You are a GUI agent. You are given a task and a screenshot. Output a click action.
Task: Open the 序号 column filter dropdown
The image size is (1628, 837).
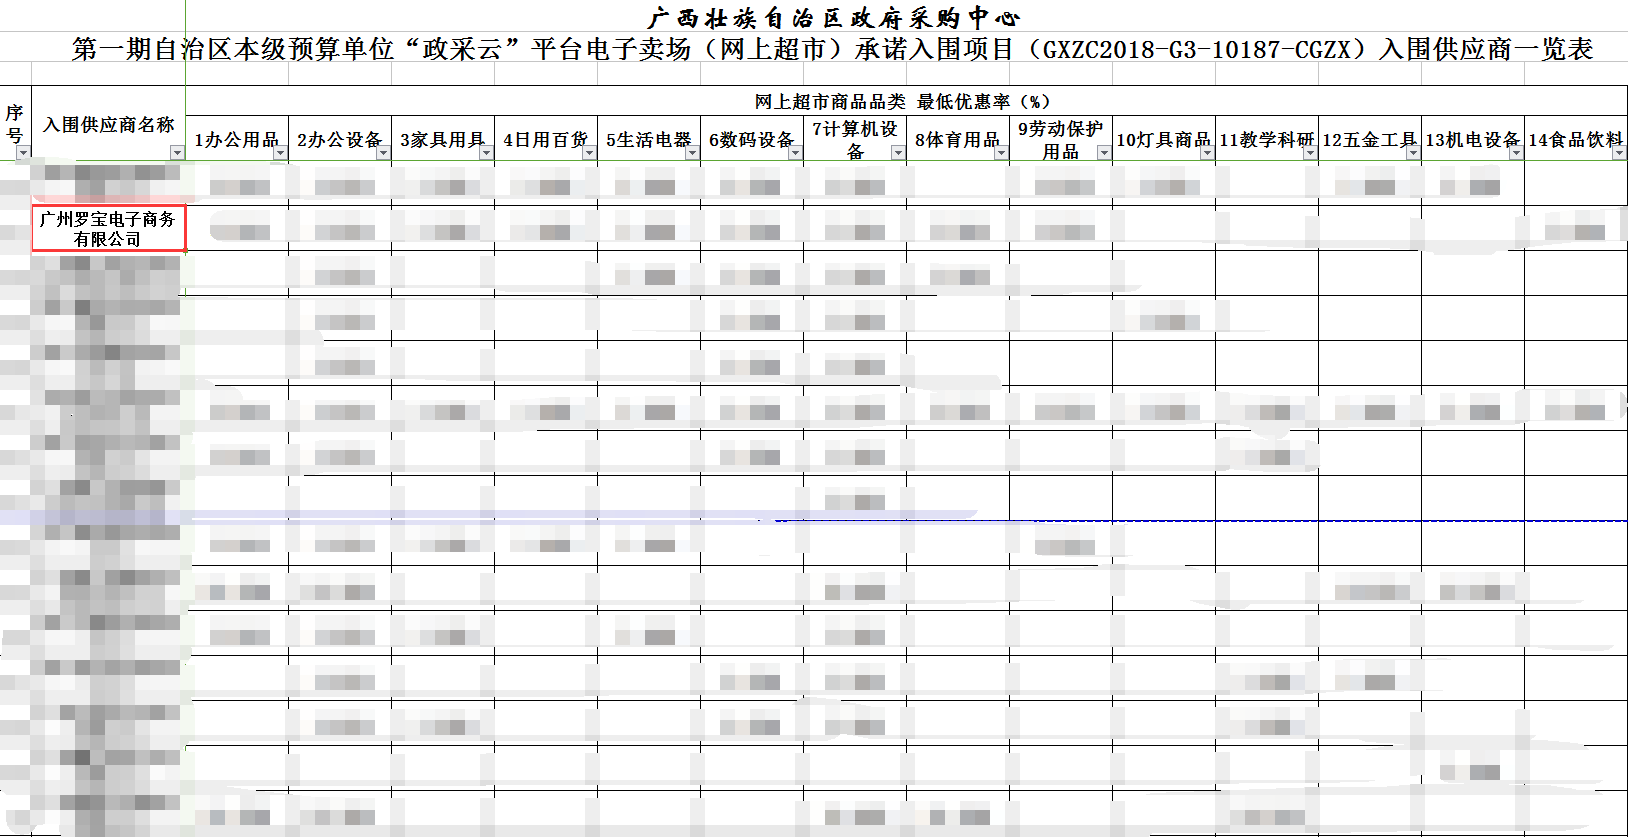(x=22, y=153)
